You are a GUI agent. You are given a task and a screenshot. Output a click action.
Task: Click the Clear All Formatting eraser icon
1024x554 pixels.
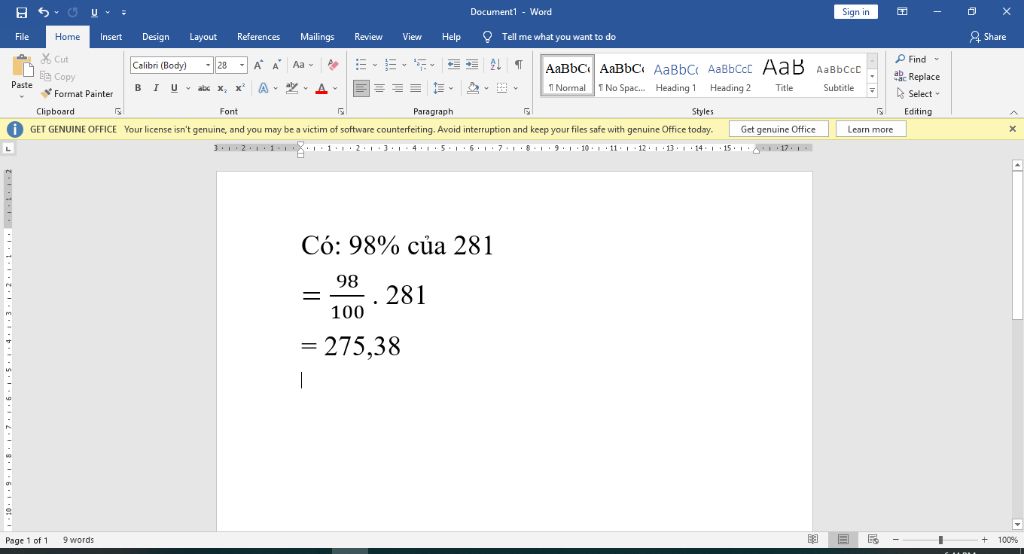[333, 65]
